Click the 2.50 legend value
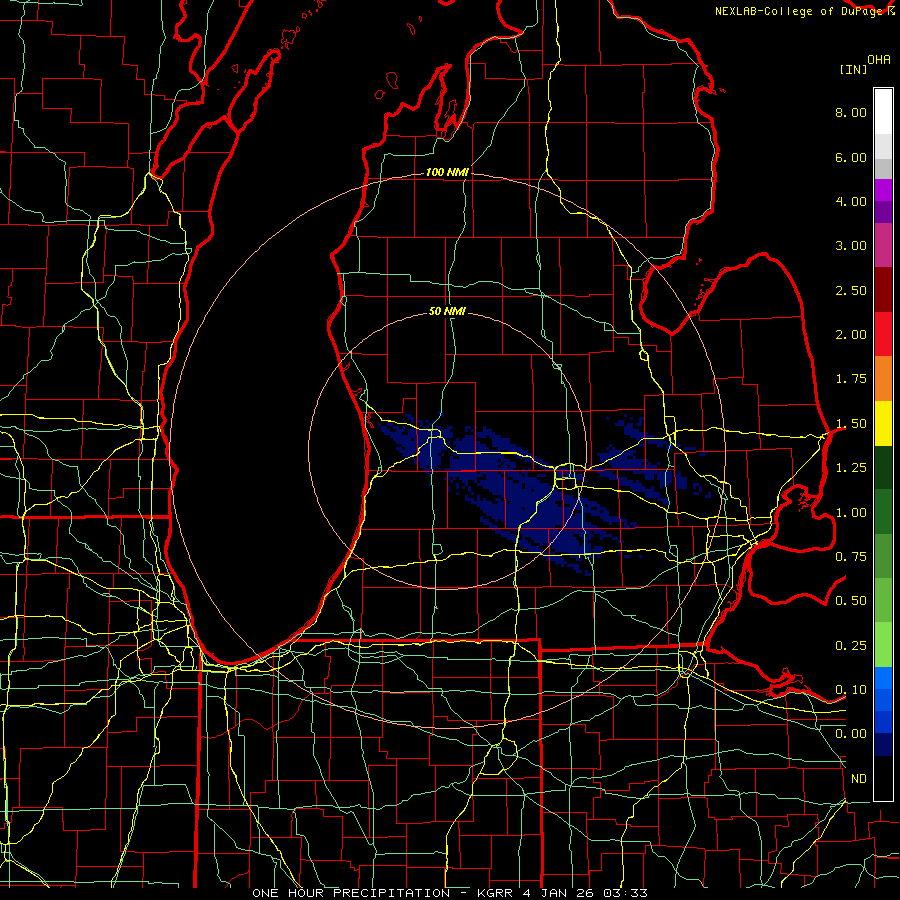The width and height of the screenshot is (900, 900). coord(851,290)
